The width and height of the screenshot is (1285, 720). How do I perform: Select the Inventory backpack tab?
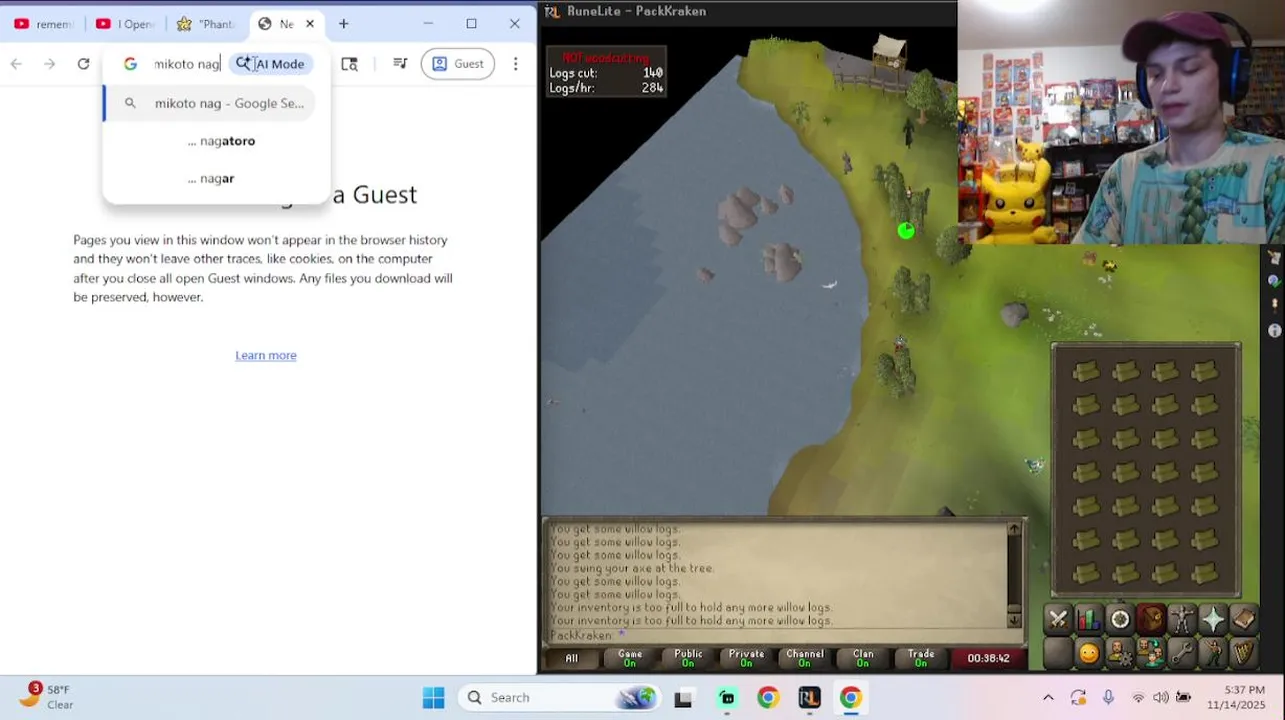point(1151,620)
